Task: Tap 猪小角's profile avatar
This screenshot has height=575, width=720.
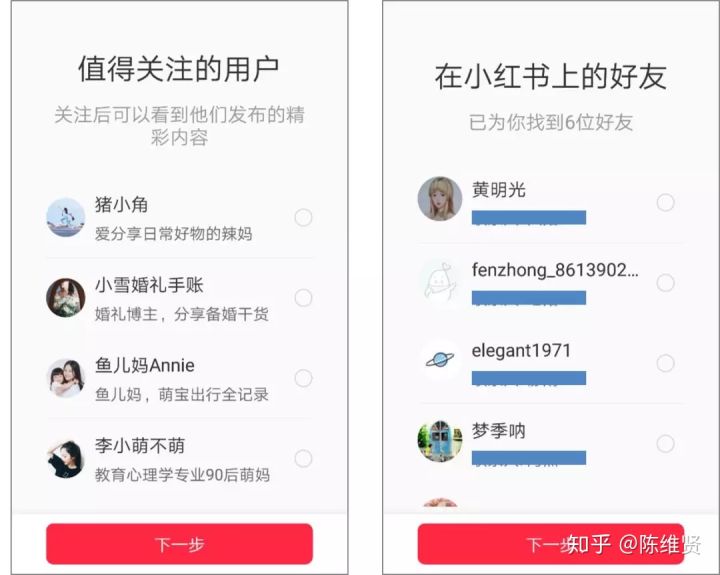Action: click(66, 218)
